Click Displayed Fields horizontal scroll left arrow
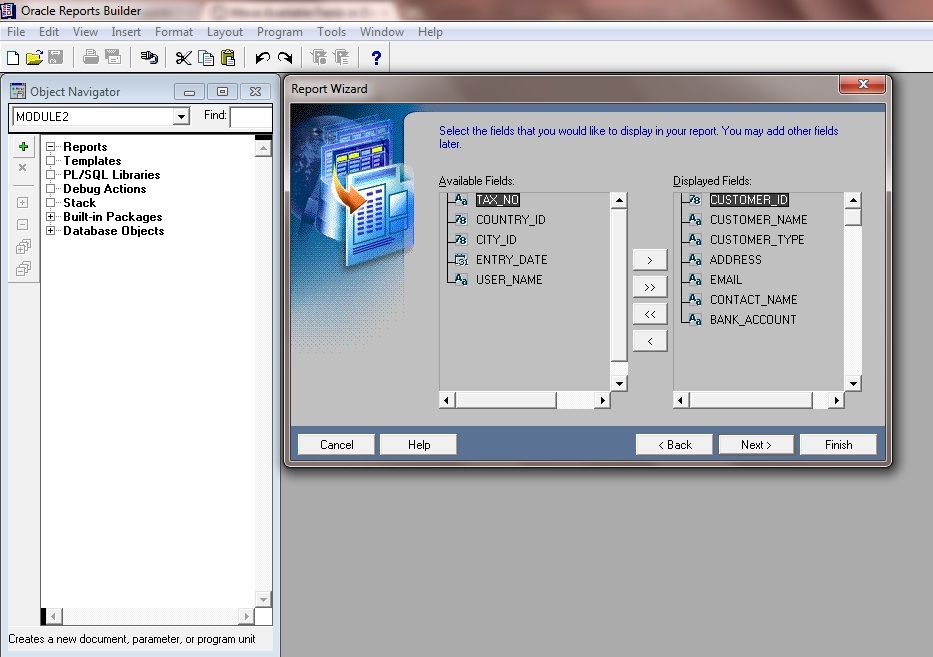Screen dimensions: 933x657 681,400
